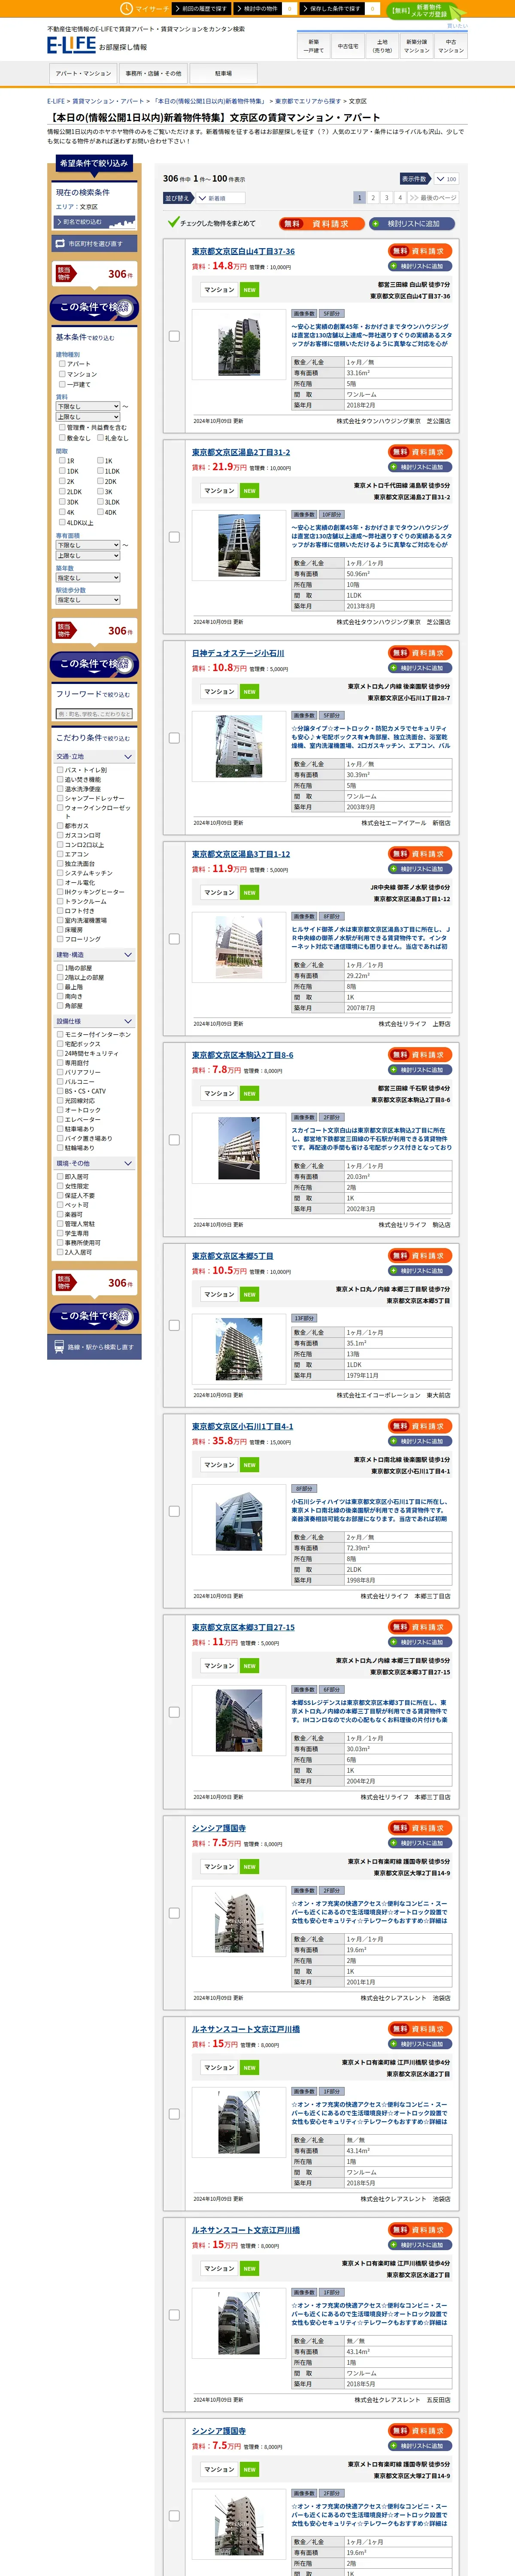515x2576 pixels.
Task: Open photo of 本郷5丁目 listing
Action: point(240,1349)
